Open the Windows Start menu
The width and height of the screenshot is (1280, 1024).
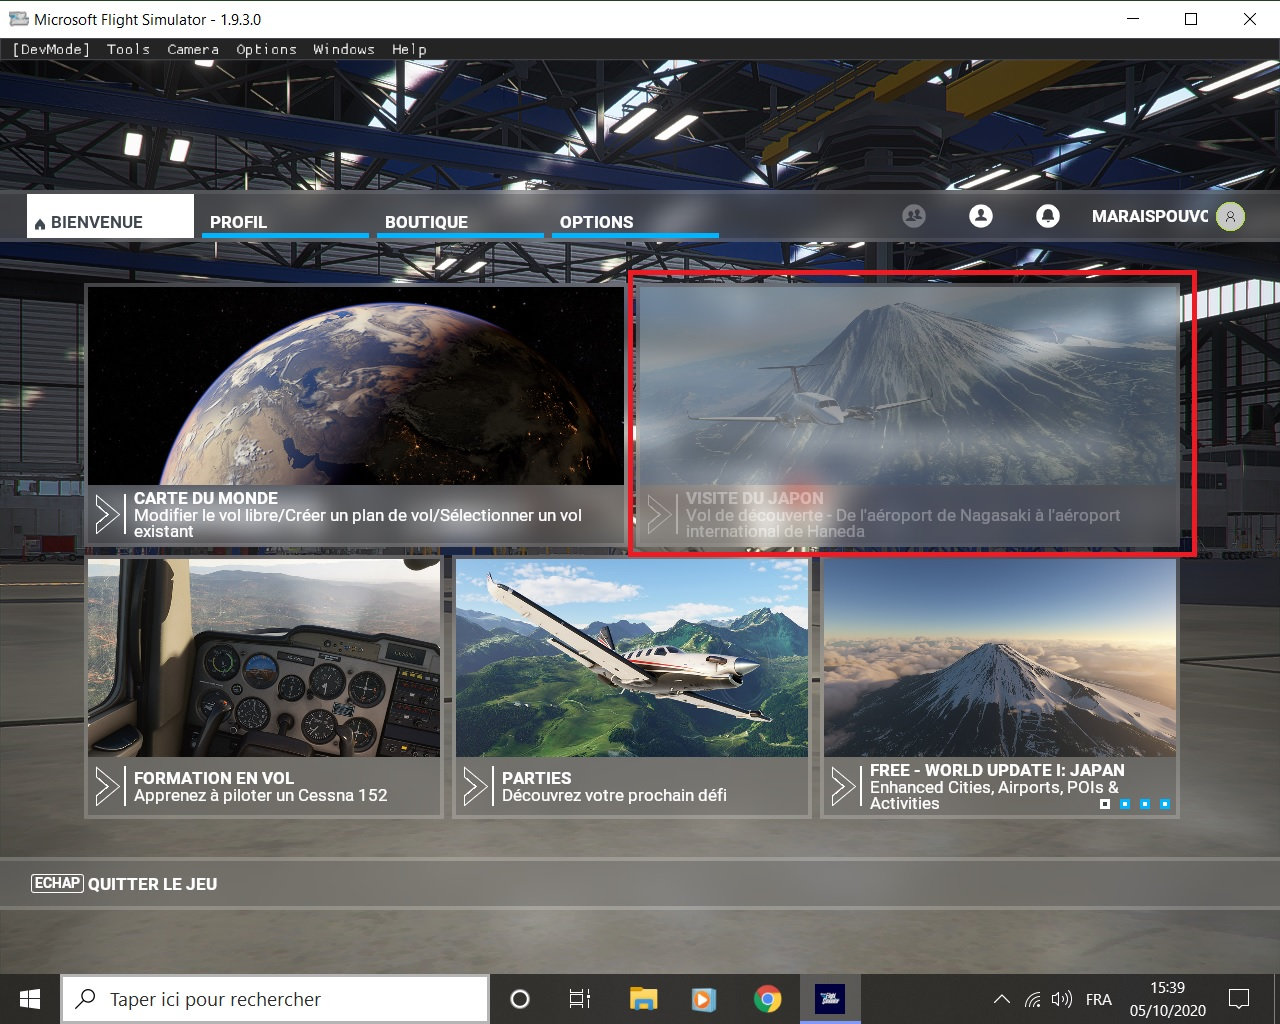30,999
